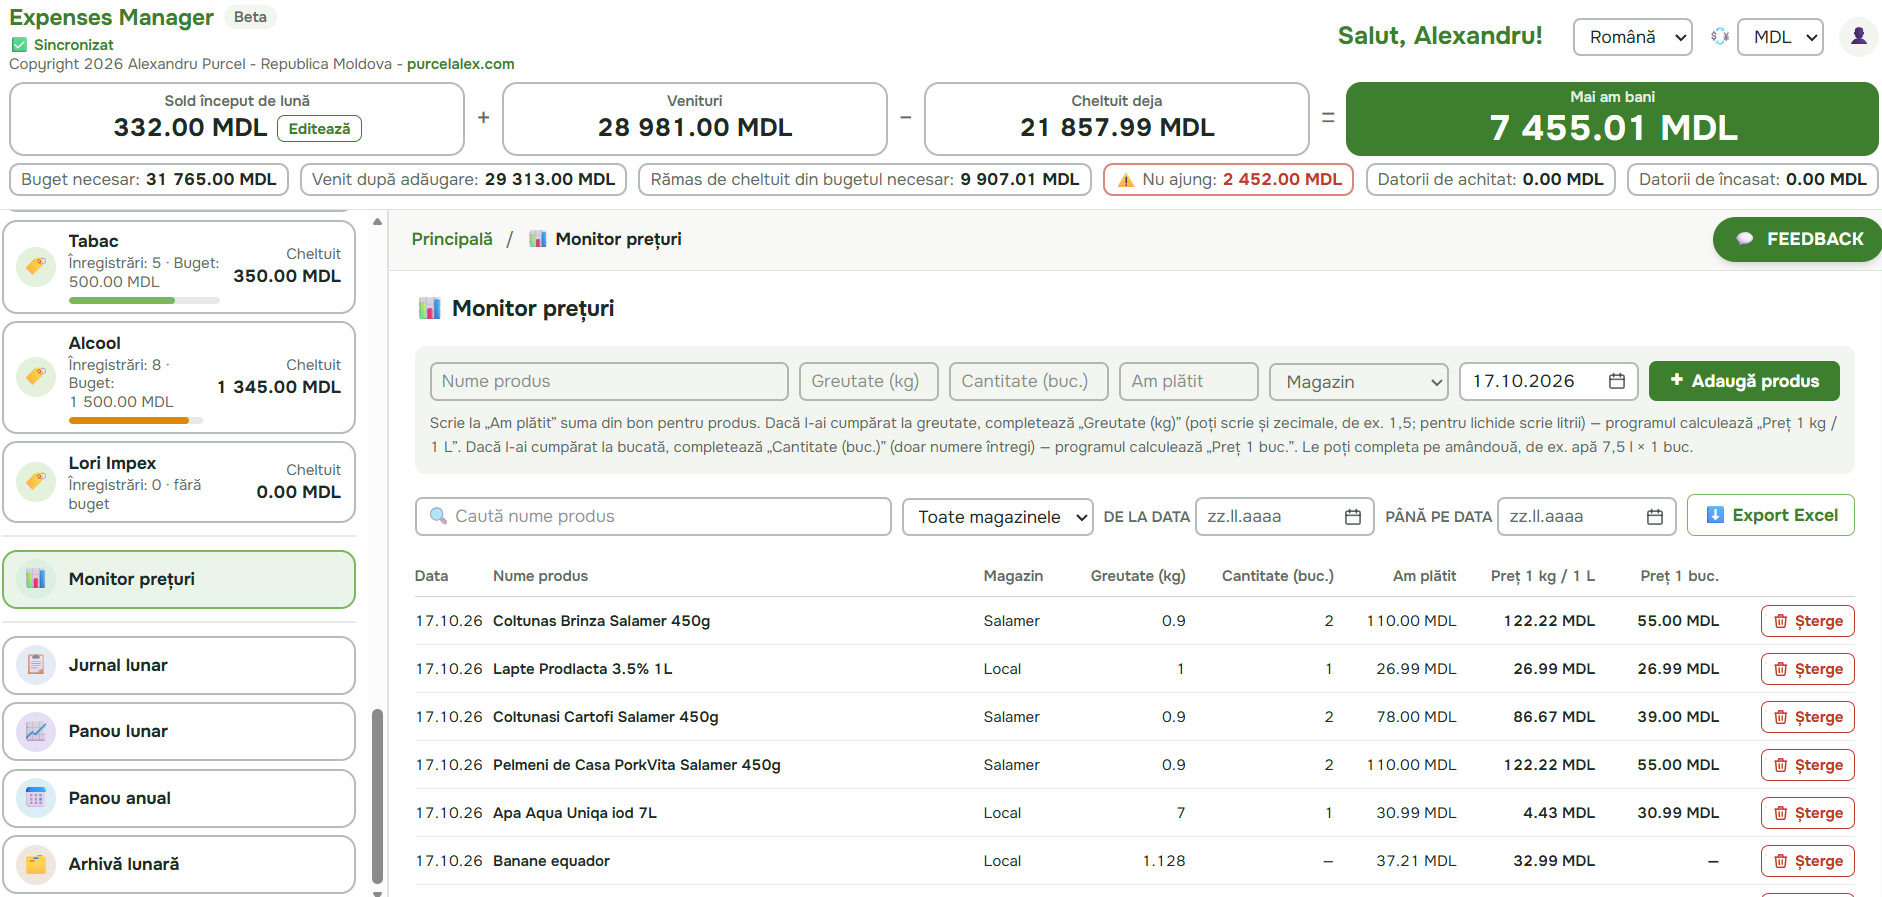Open the Română language dropdown

coord(1633,37)
